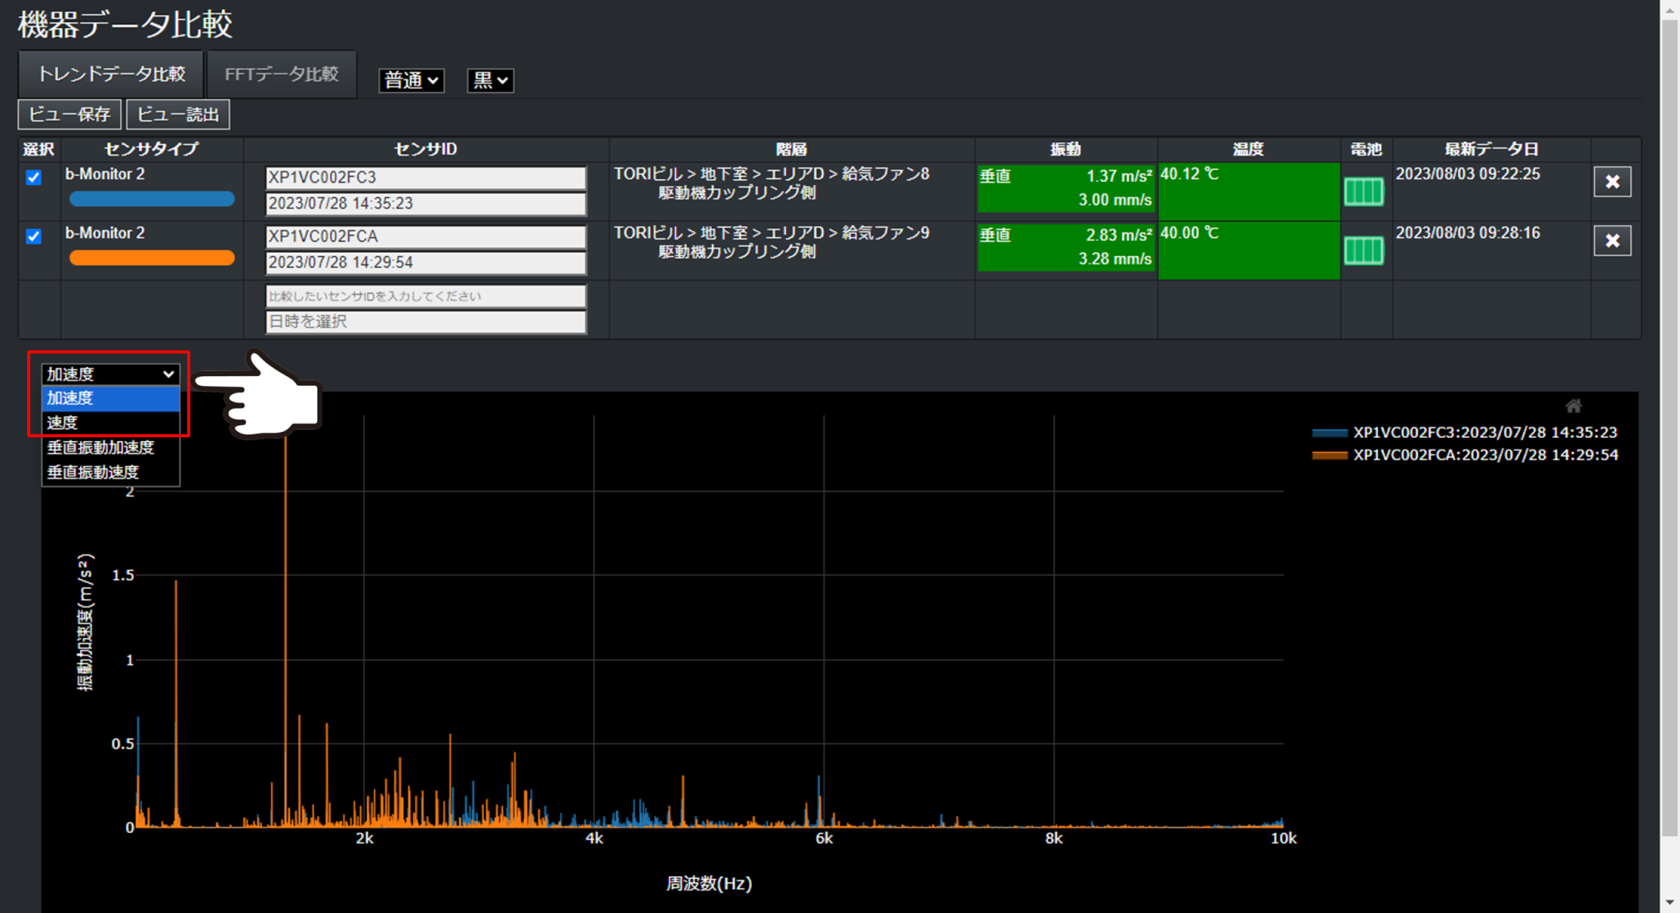Screen dimensions: 1680x913
Task: Click the date field 2023/07/28 14:29:54
Action: (426, 262)
